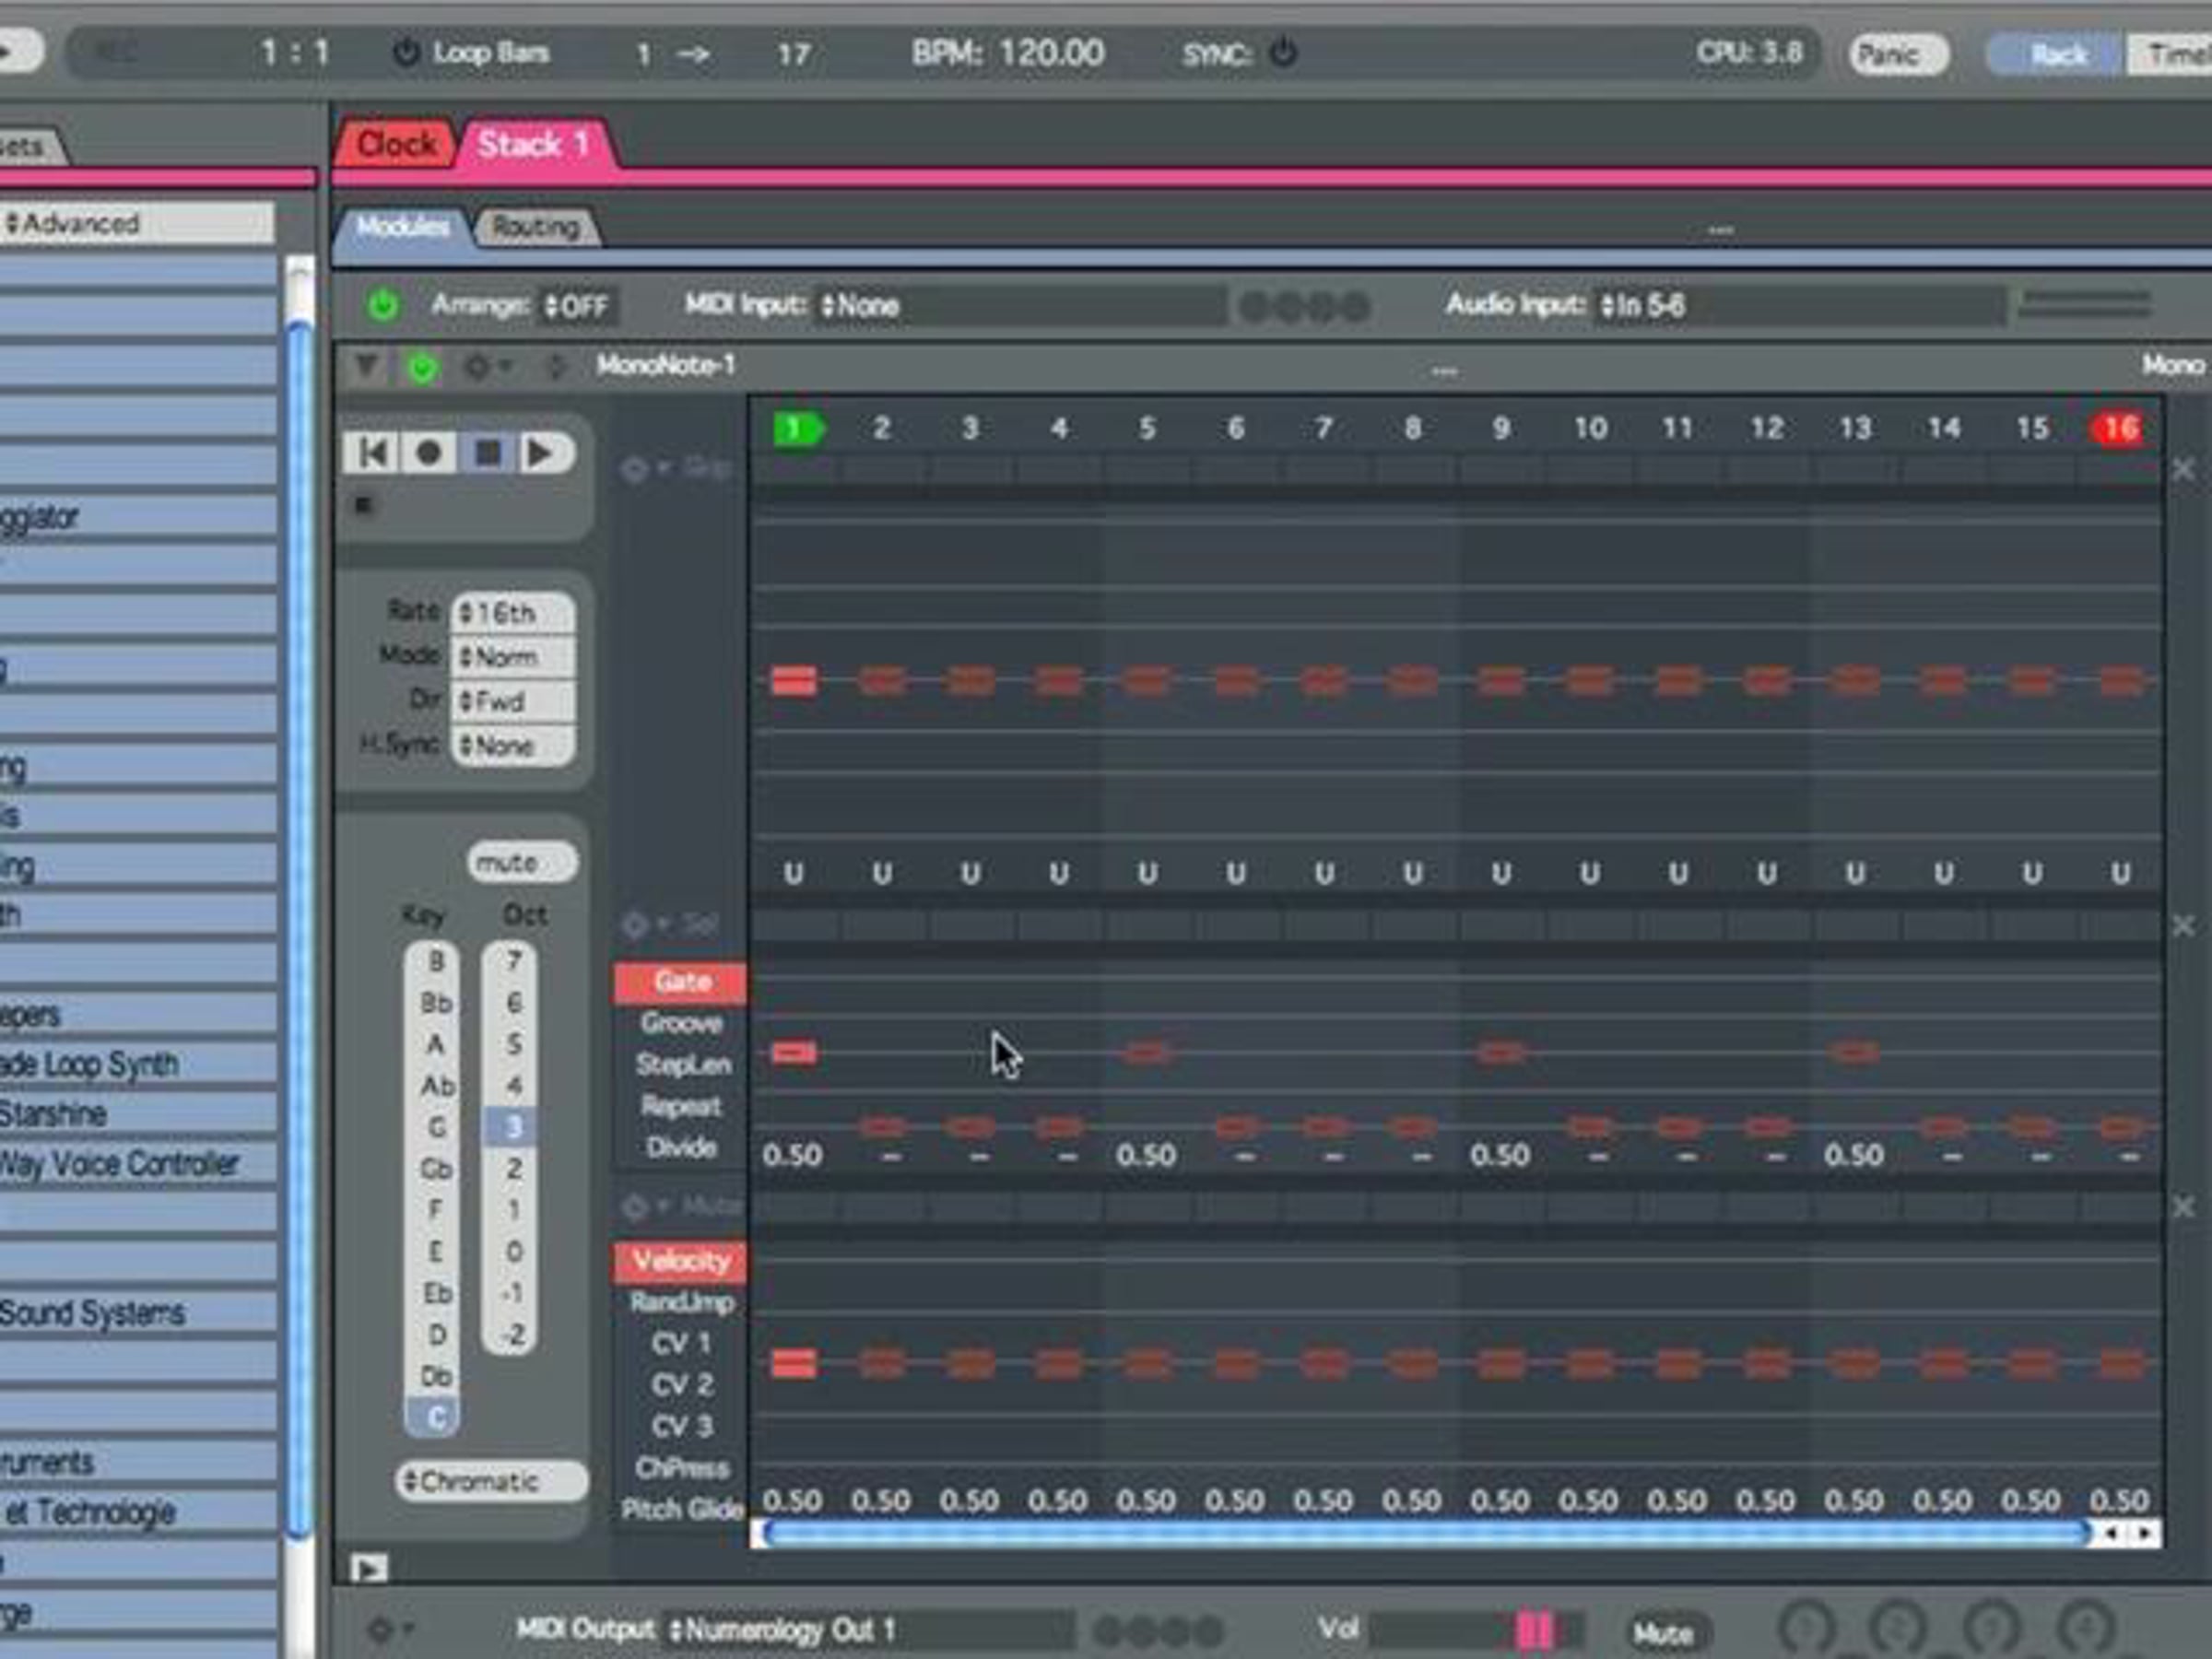
Task: Click the Mute button beside the Vol slider
Action: [x=1667, y=1633]
